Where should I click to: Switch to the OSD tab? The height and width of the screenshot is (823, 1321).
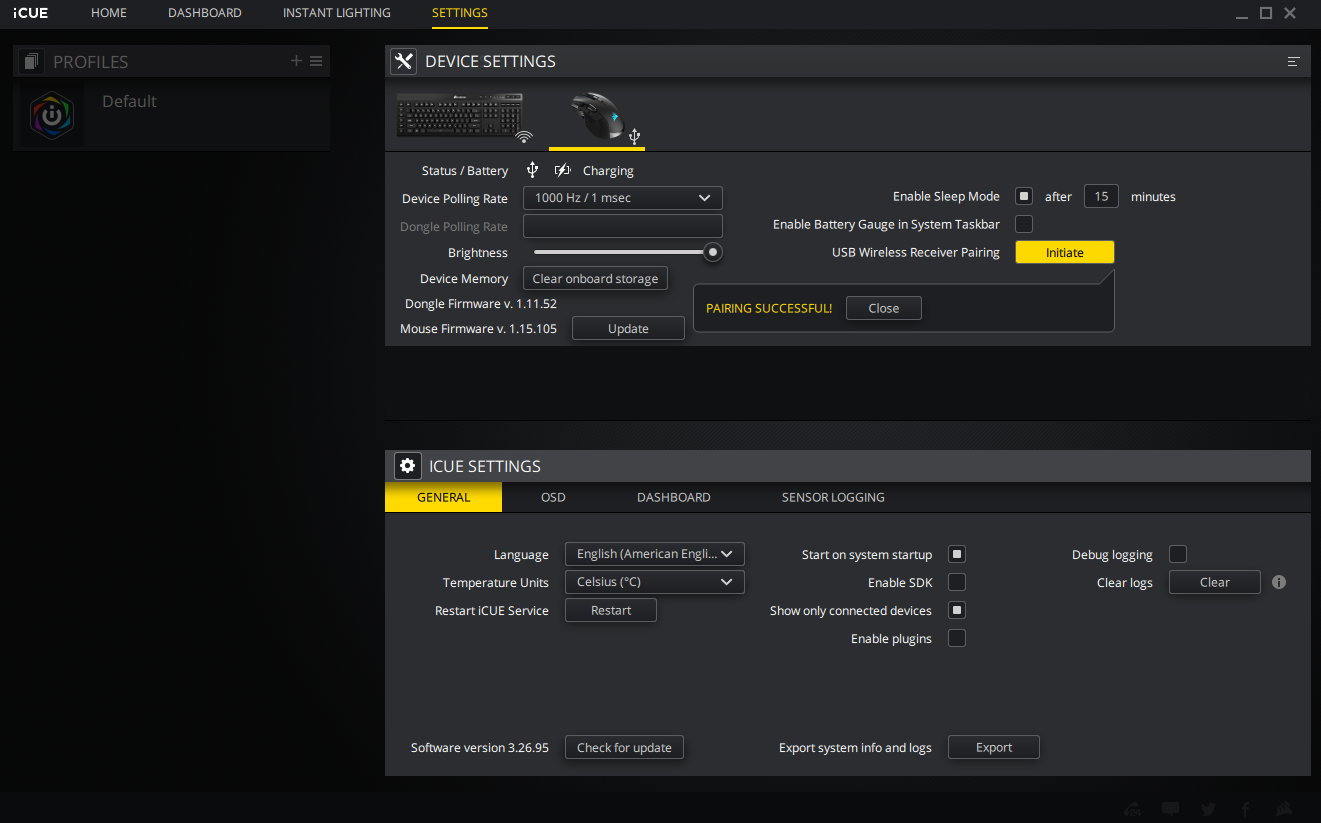click(x=553, y=497)
